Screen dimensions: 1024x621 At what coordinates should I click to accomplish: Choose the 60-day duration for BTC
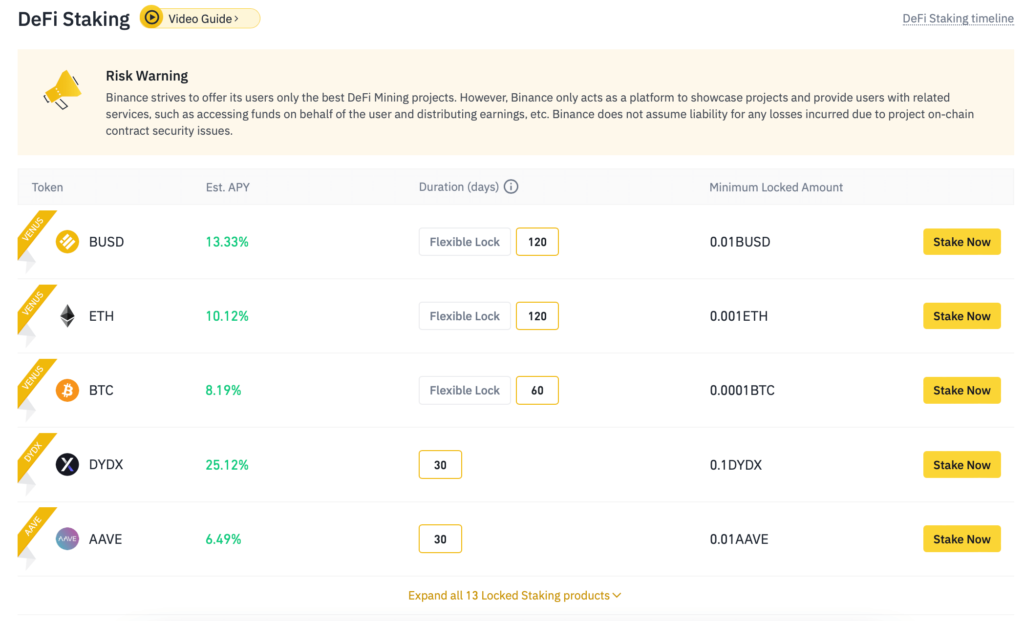click(x=537, y=390)
